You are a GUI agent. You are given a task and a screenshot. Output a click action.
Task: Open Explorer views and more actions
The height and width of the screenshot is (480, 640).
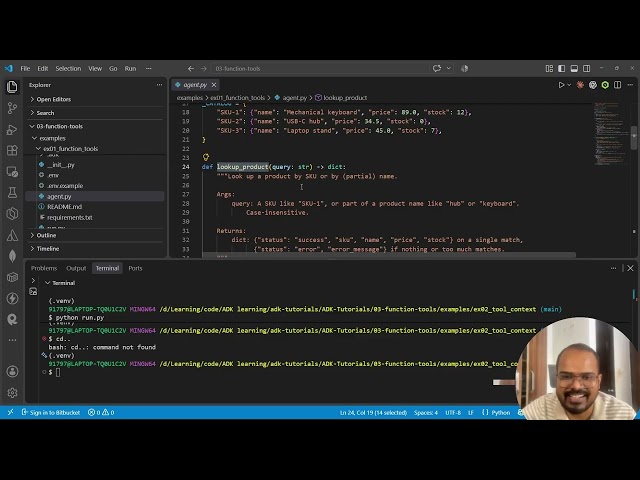(159, 85)
